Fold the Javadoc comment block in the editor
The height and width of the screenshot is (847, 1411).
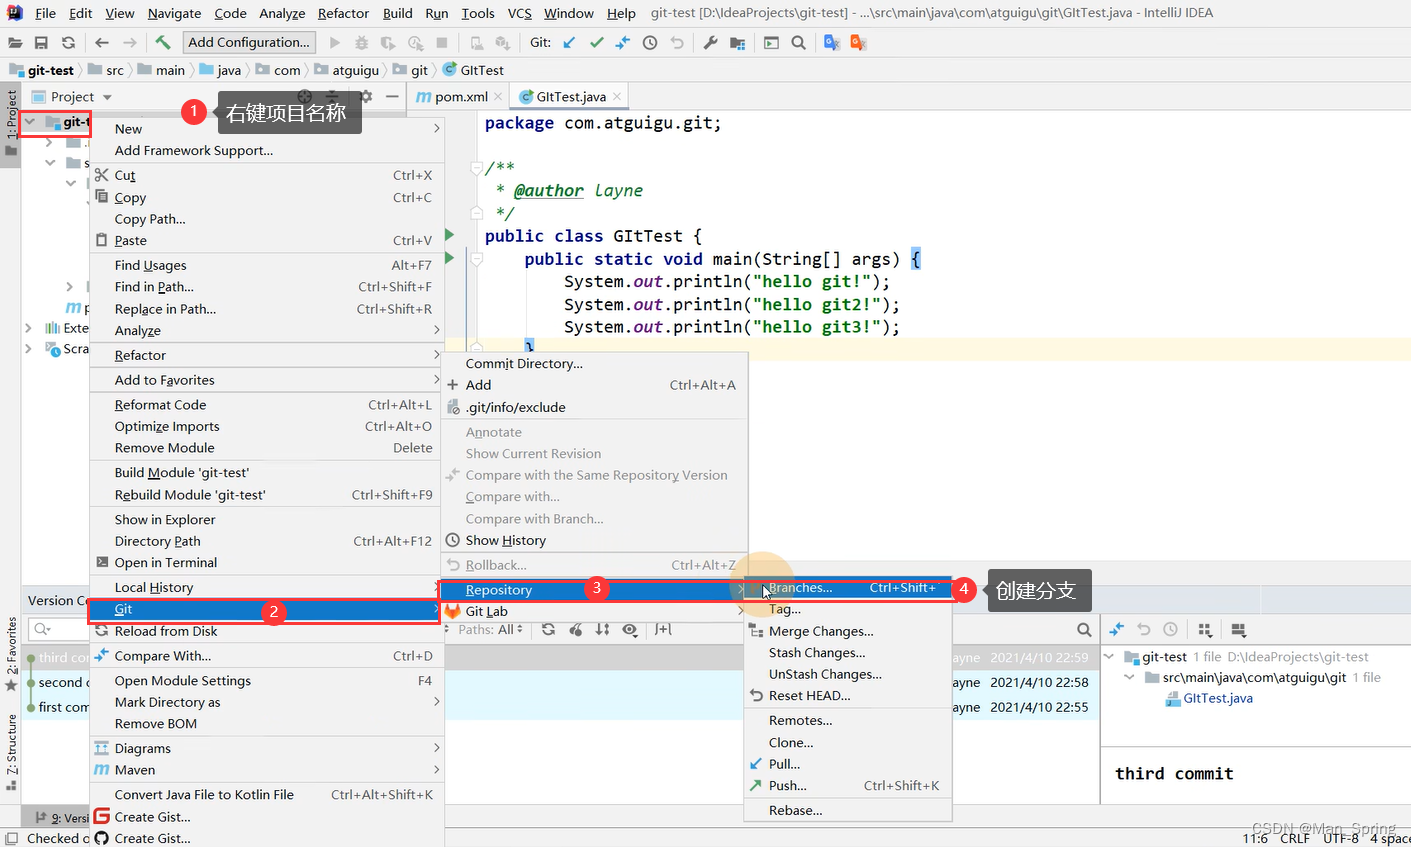(477, 168)
